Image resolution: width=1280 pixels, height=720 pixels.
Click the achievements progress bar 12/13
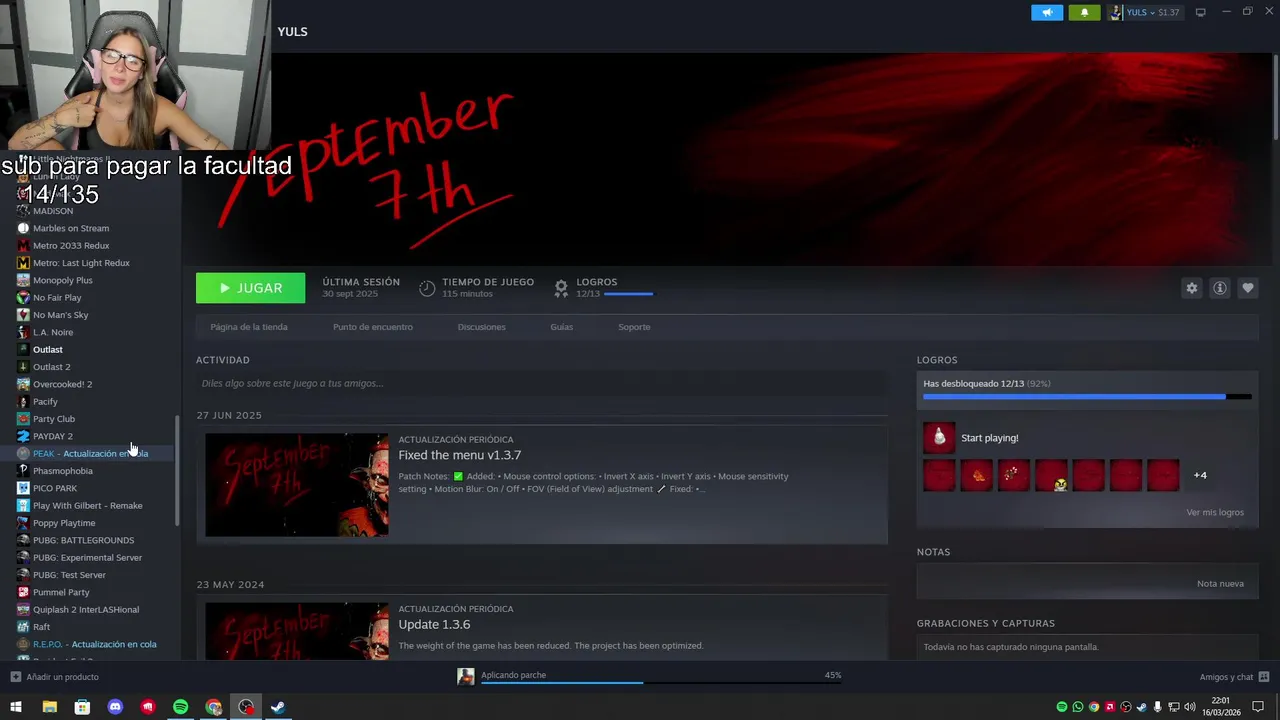coord(1087,397)
